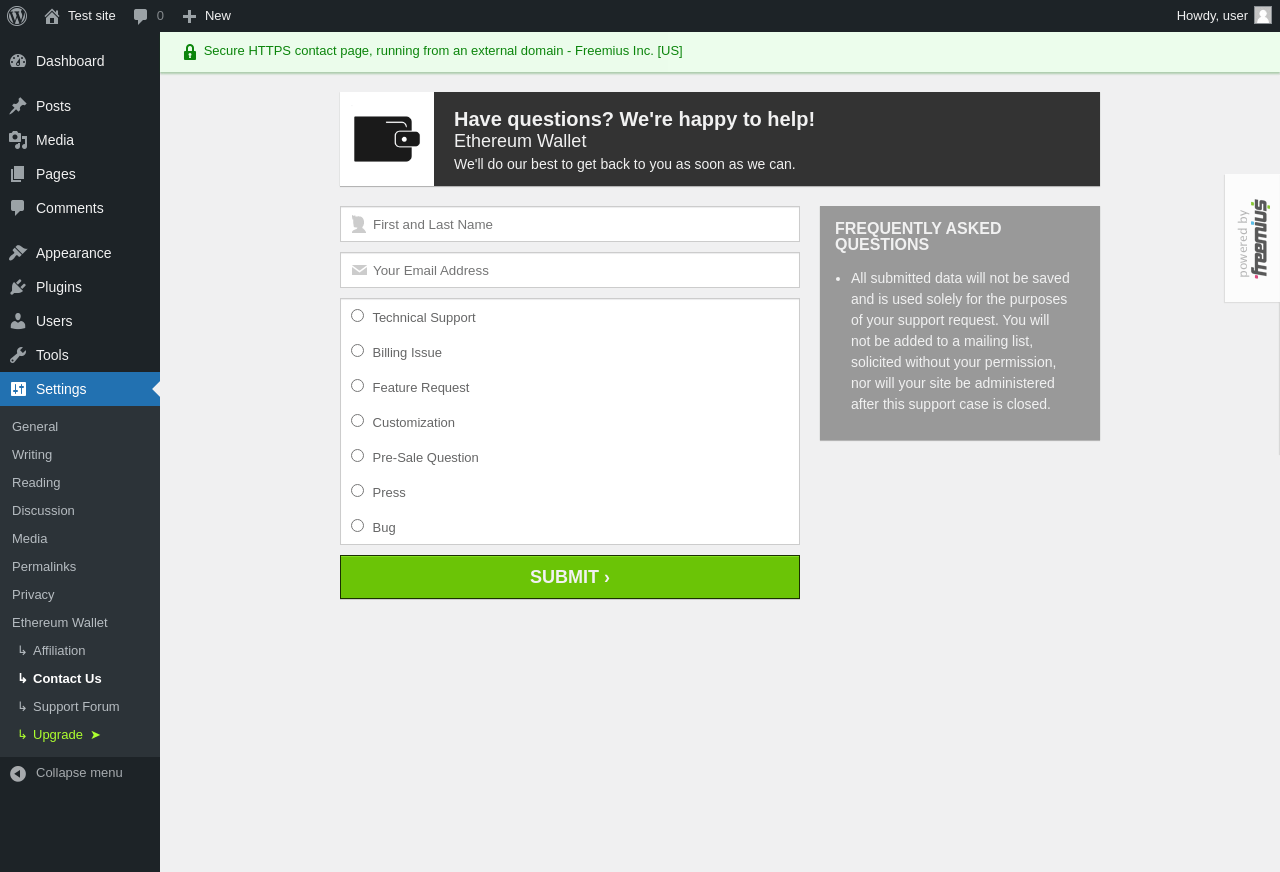Click the Pages sidebar icon
The width and height of the screenshot is (1280, 872).
click(18, 174)
